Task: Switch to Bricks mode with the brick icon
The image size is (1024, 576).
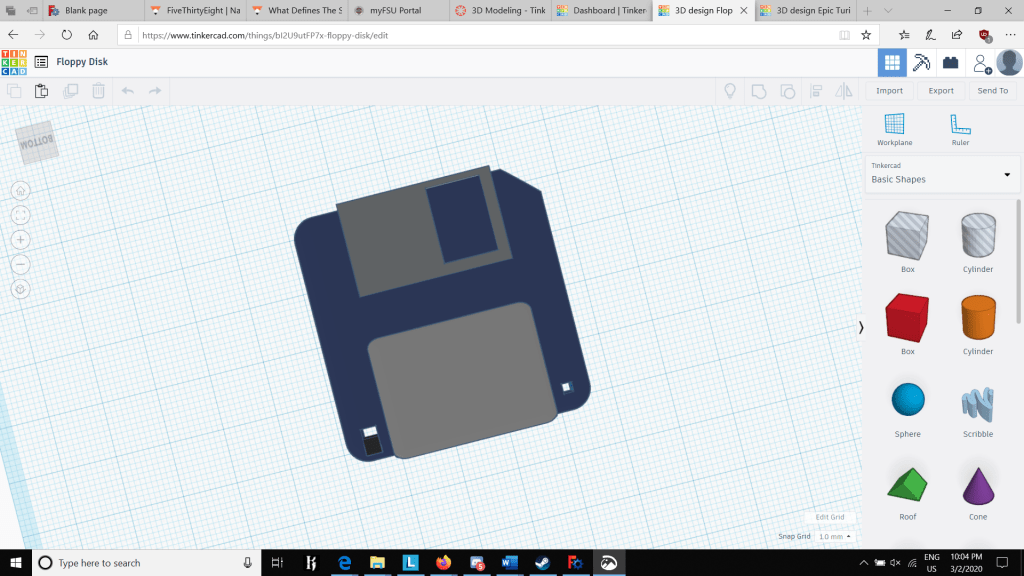Action: 950,62
